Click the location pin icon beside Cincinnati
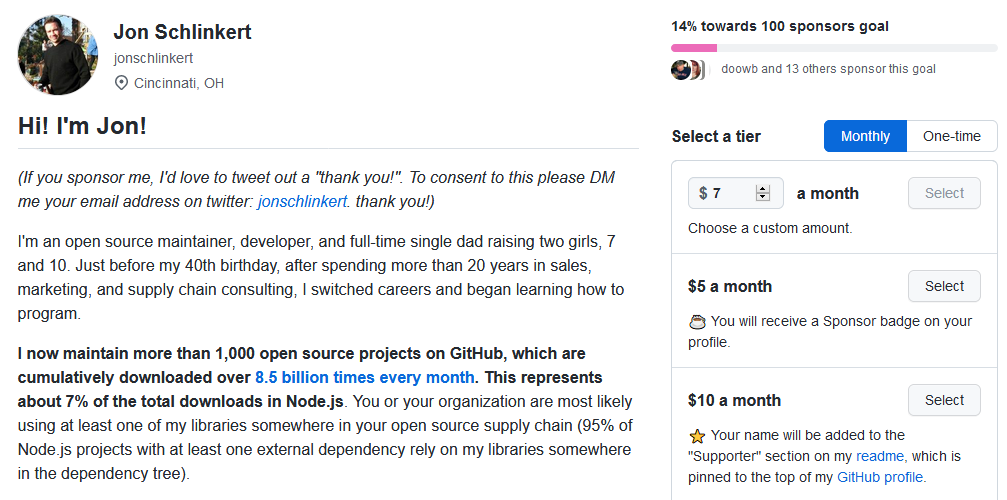Screen dimensions: 1007x500 pyautogui.click(x=121, y=83)
